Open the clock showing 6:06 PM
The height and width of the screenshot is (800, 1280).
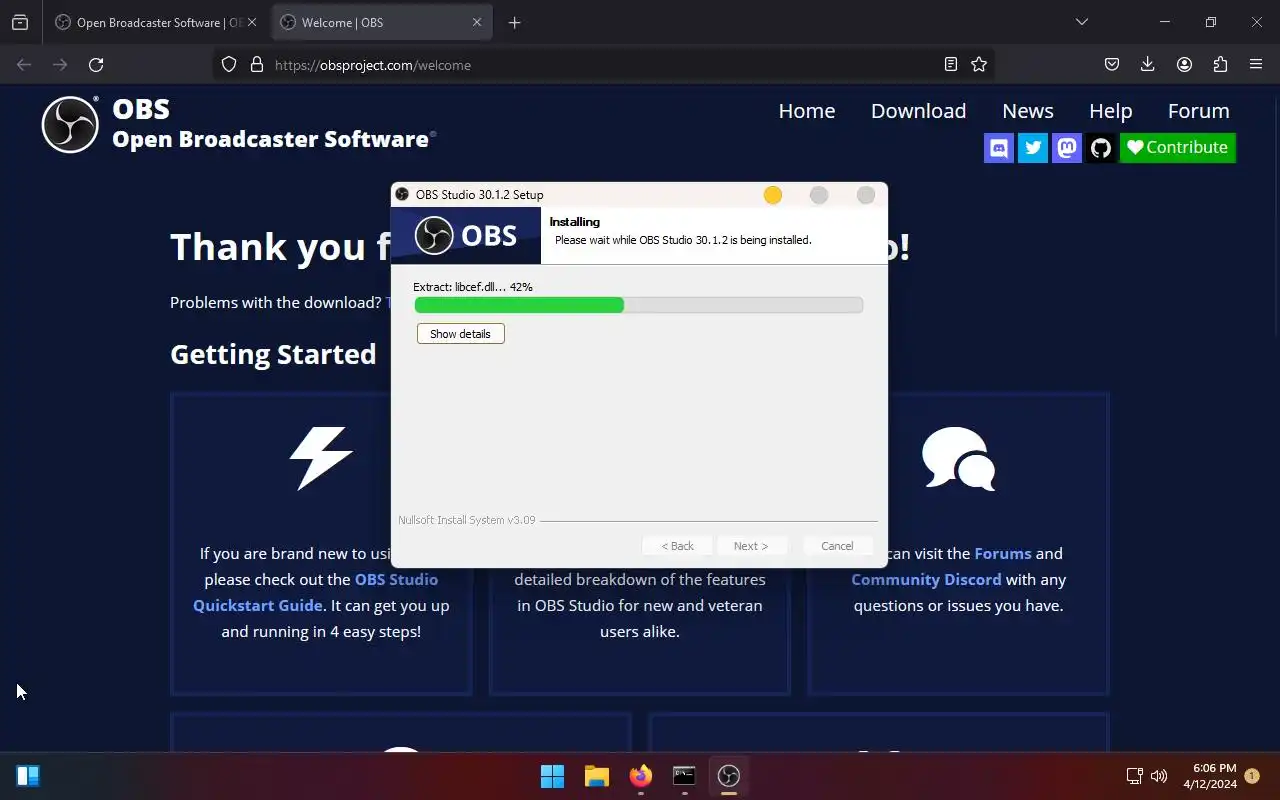[x=1210, y=776]
